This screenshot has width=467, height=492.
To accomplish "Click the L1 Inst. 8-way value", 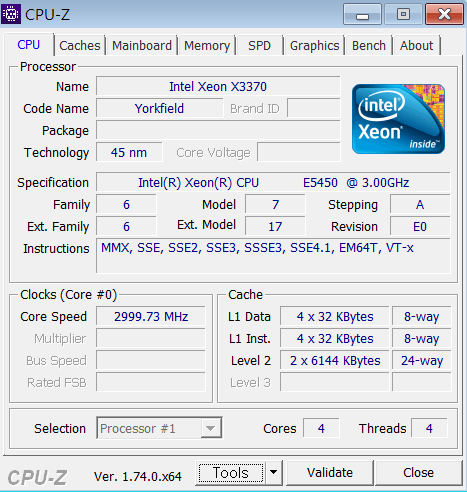I will coord(422,339).
